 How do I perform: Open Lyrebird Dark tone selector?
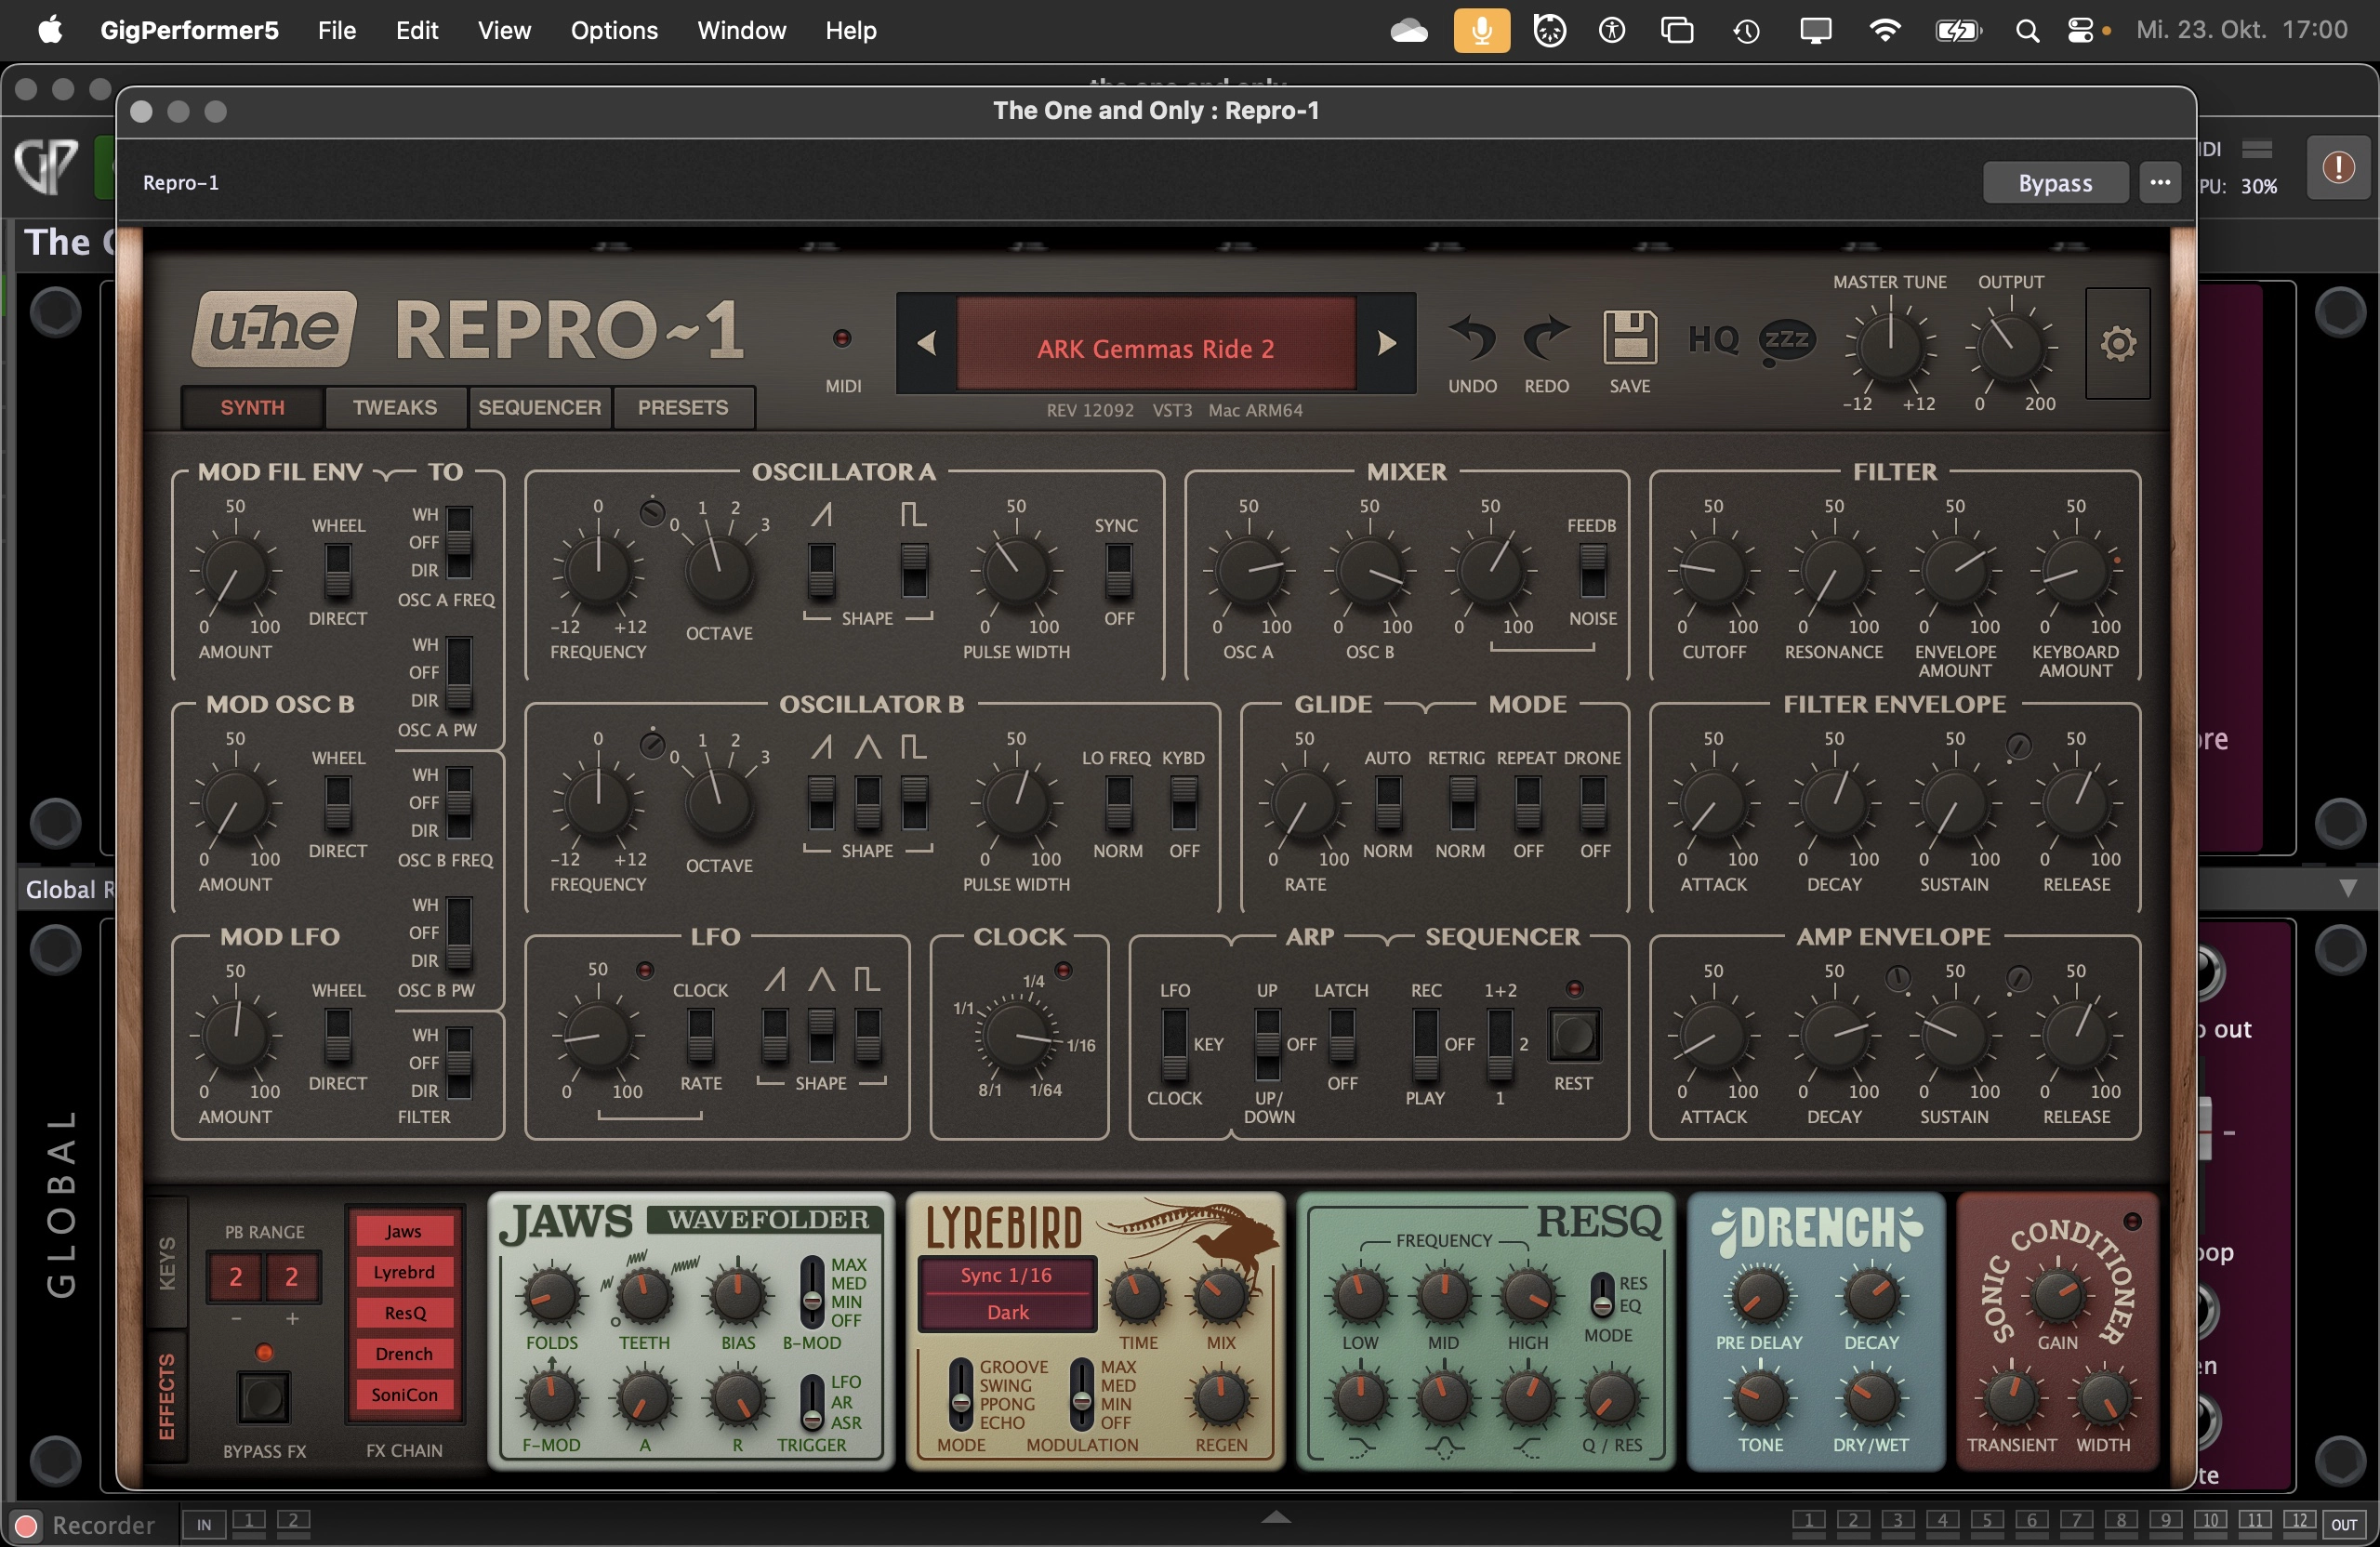click(x=1006, y=1312)
